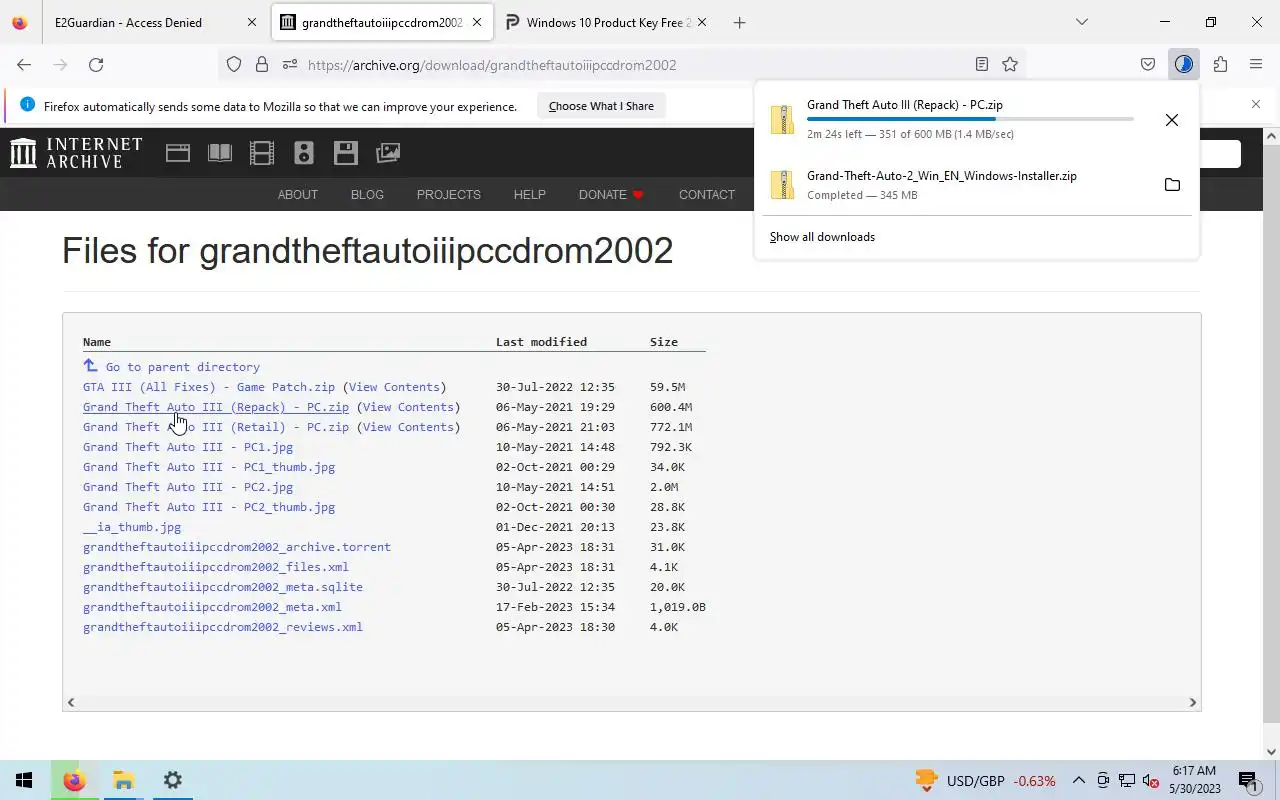1280x800 pixels.
Task: Go back with the browser back arrow
Action: pos(24,65)
